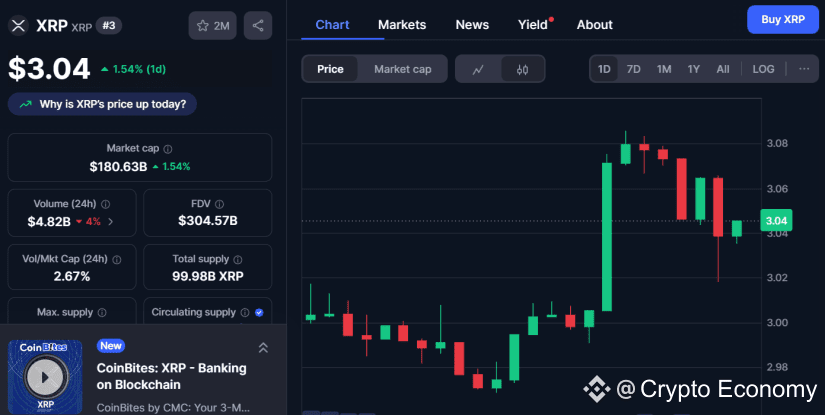Click the $304.57B FDV value
This screenshot has height=415, width=825.
pyautogui.click(x=208, y=221)
